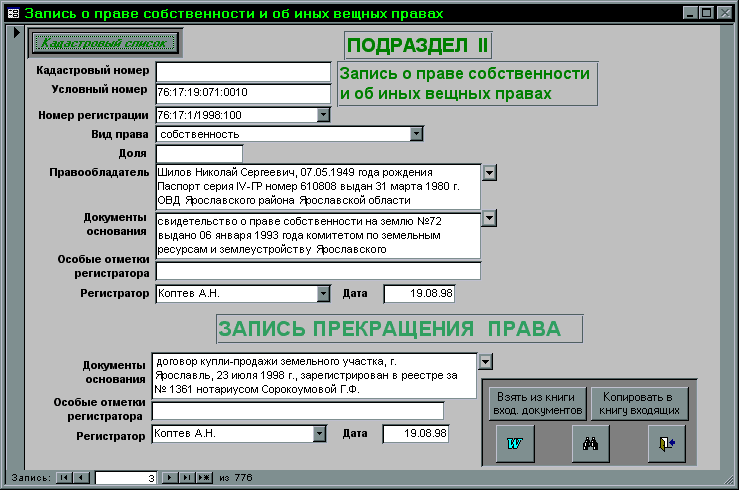Click lower Дата field in termination section
The image size is (739, 490).
click(416, 433)
